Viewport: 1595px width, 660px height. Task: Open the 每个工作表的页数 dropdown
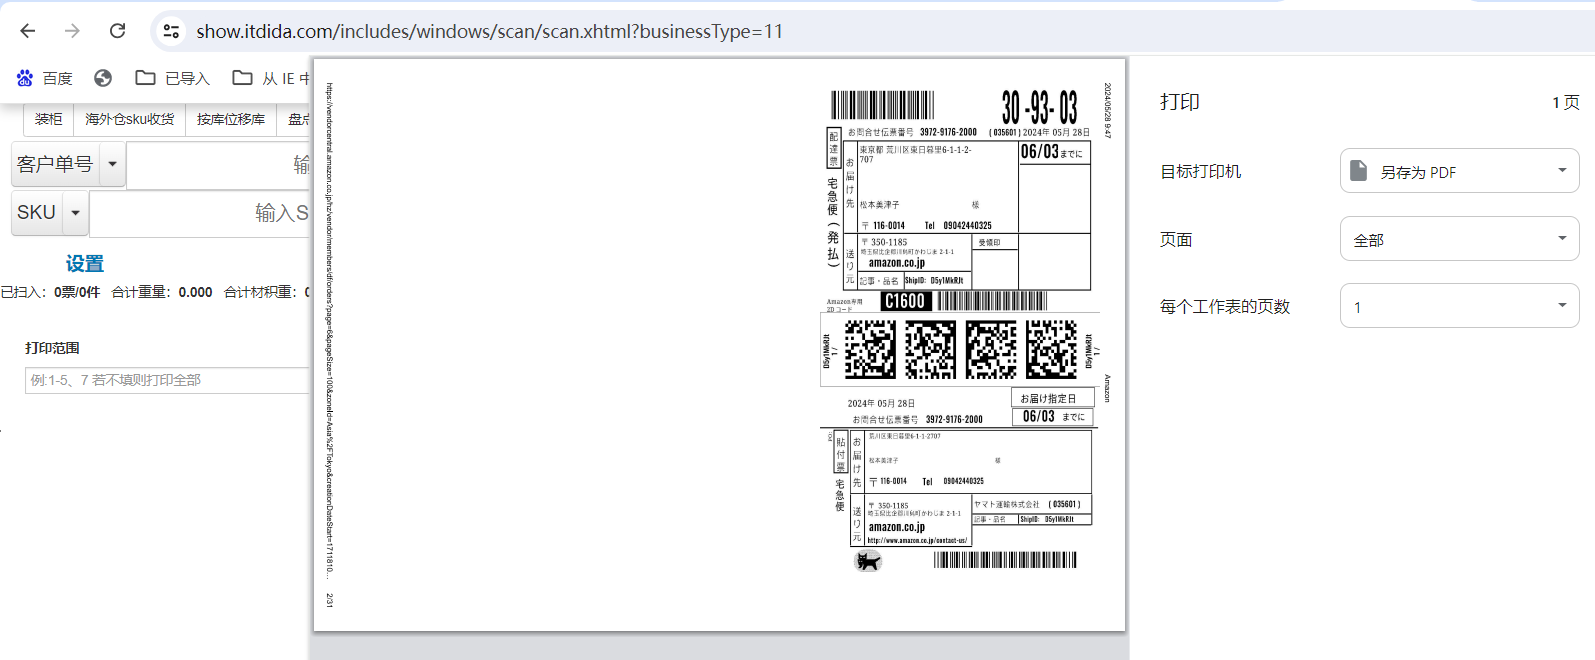1459,306
